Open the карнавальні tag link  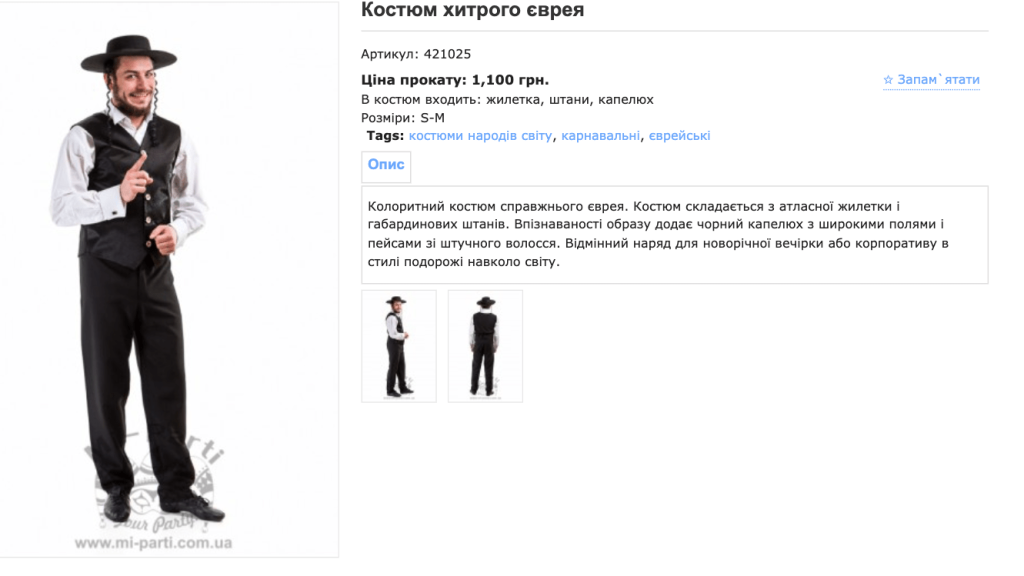tap(600, 136)
